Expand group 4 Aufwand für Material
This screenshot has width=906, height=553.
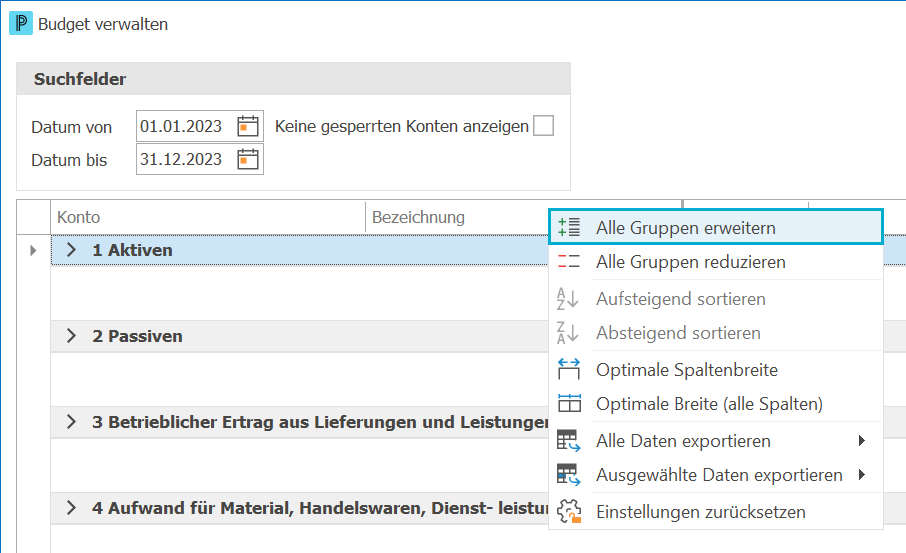click(71, 508)
